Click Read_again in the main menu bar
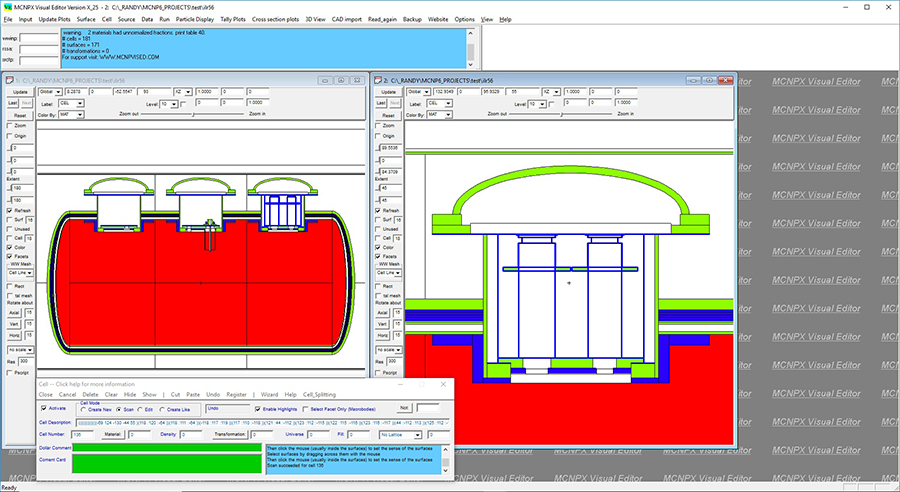This screenshot has width=900, height=492. pos(382,19)
